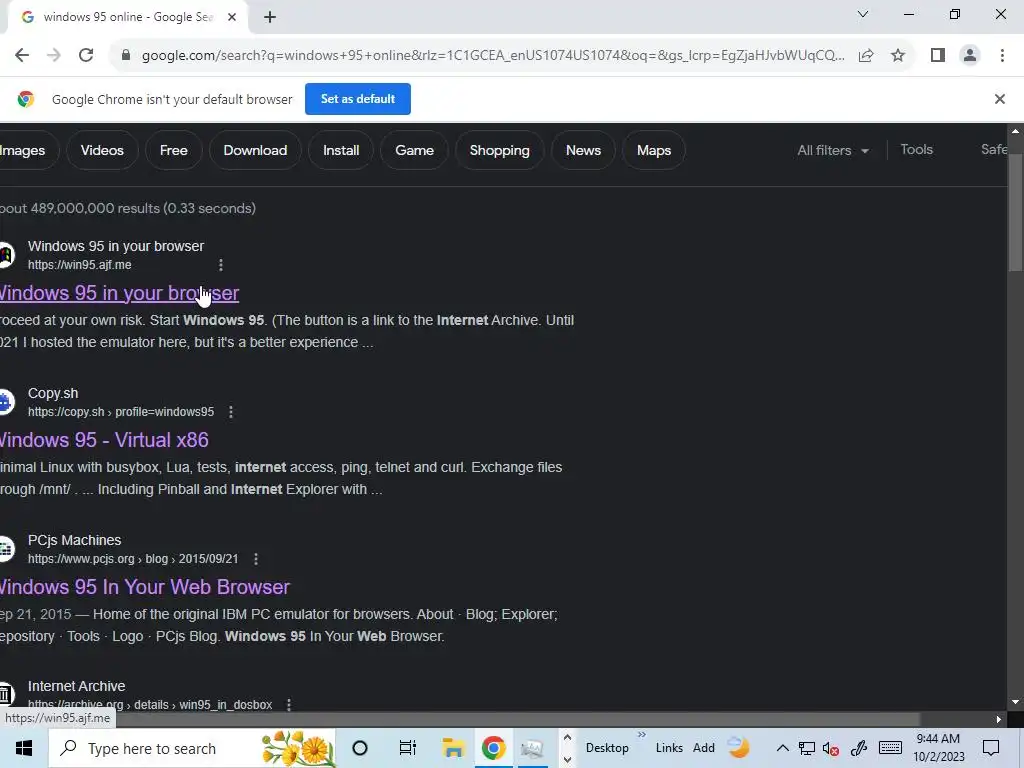Open the touch keyboard tray icon
Image resolution: width=1024 pixels, height=768 pixels.
890,748
